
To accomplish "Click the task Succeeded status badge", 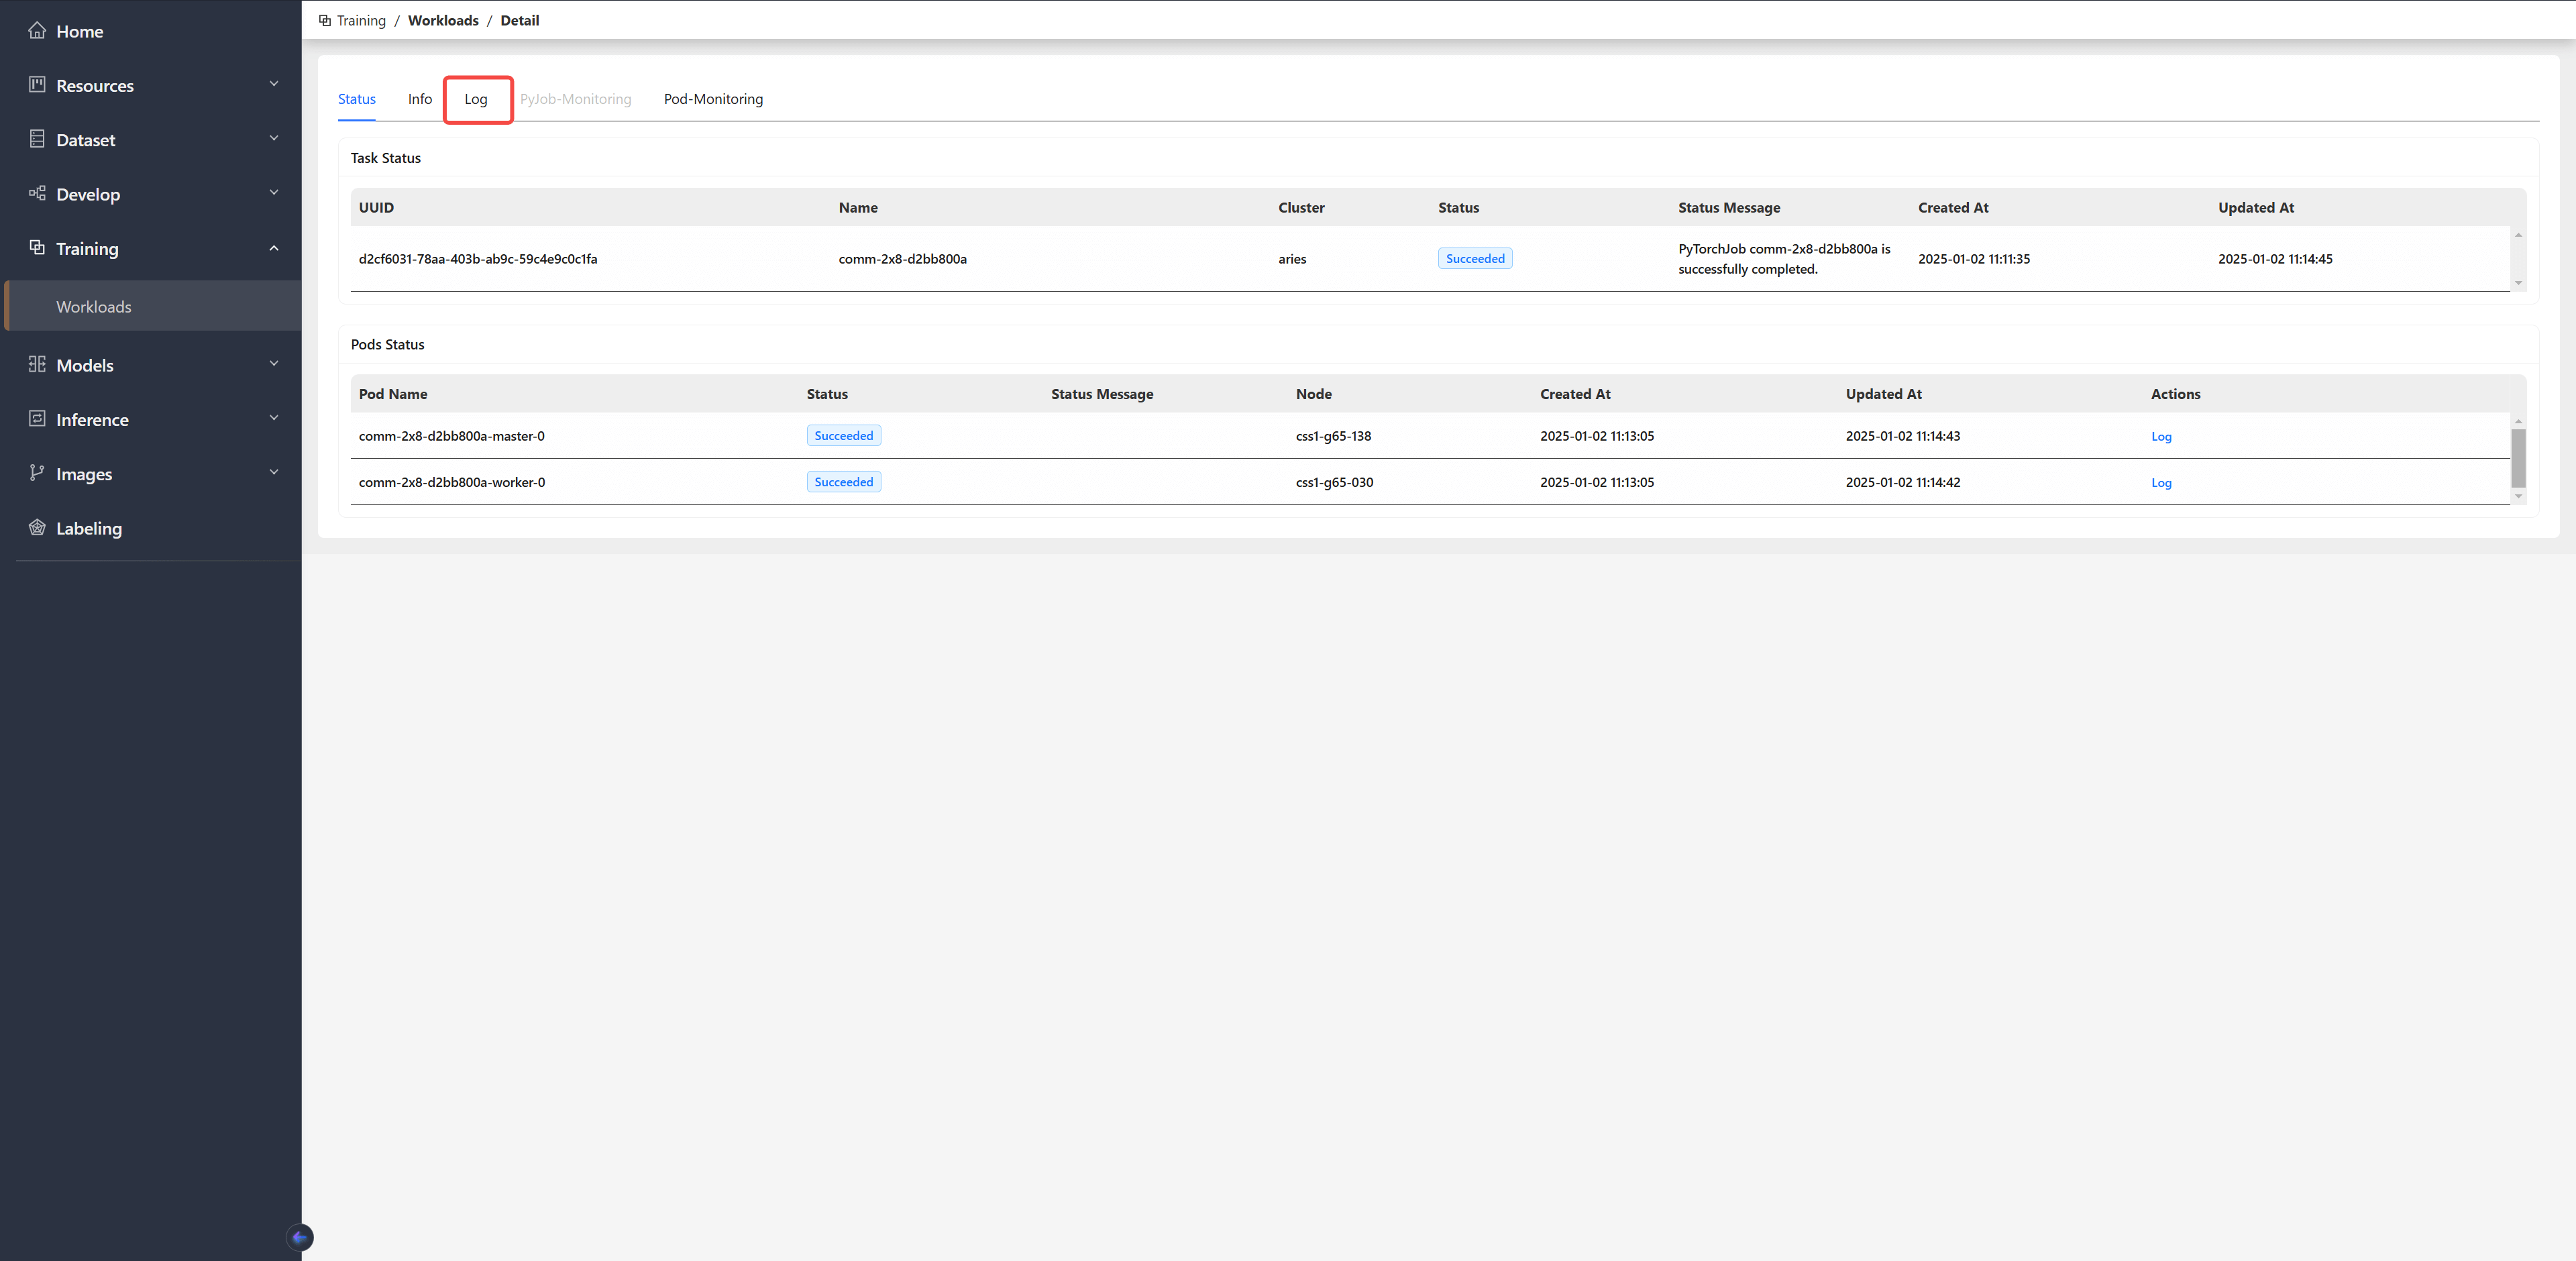I will (x=1475, y=258).
